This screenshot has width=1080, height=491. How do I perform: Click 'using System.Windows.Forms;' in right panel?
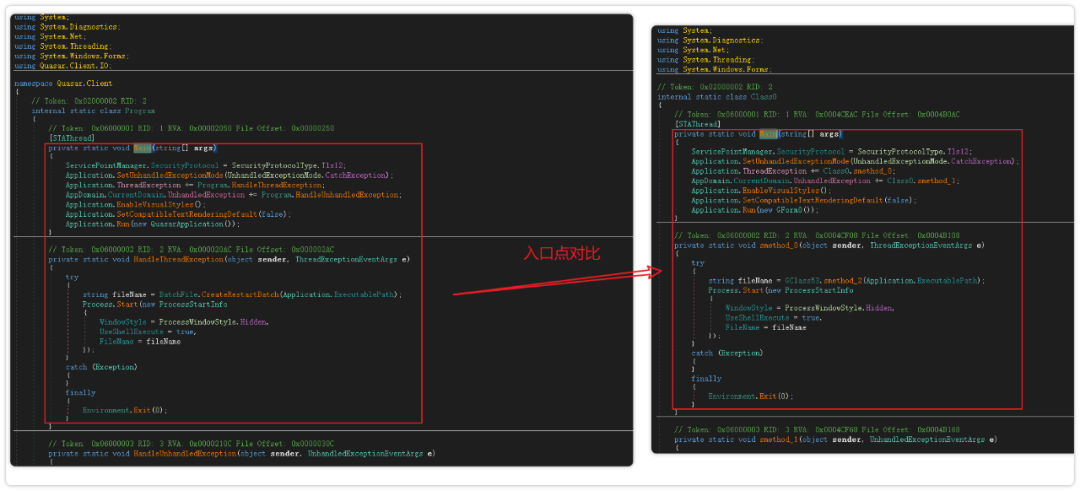[714, 70]
